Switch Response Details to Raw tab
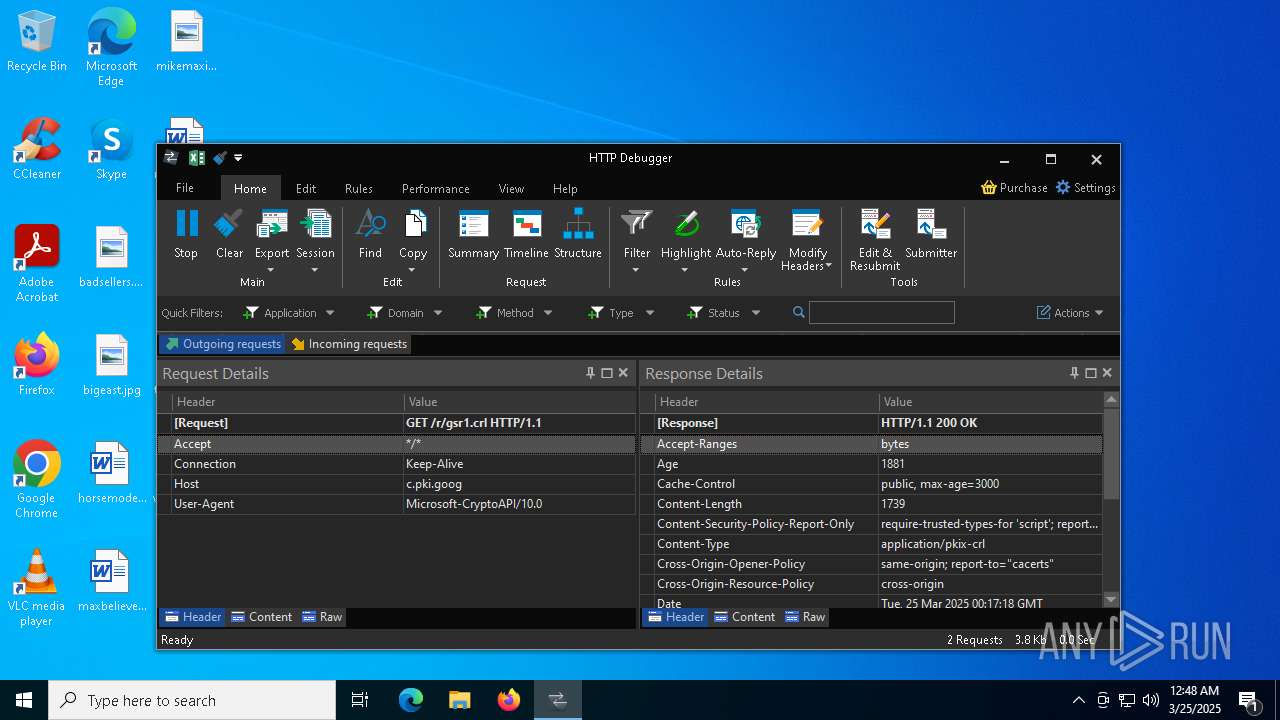The width and height of the screenshot is (1280, 720). pos(805,617)
